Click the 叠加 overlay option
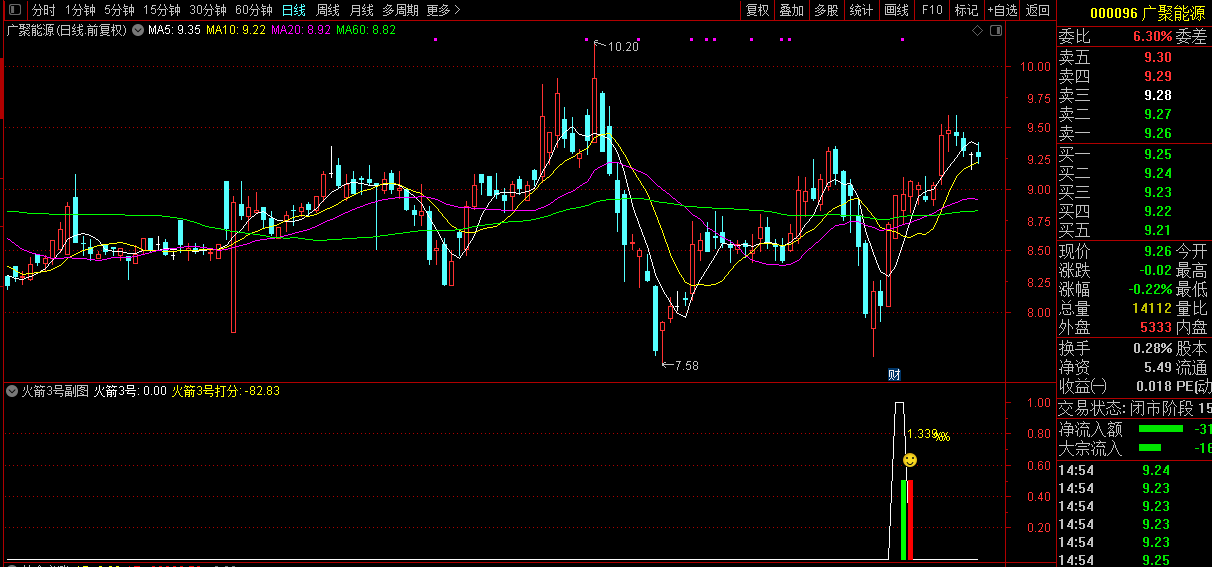1212x567 pixels. pos(791,10)
